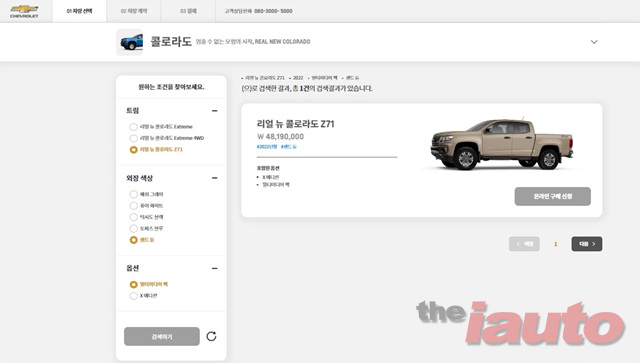This screenshot has width=640, height=363.
Task: Click the Chevrolet logo in the header
Action: (x=24, y=11)
